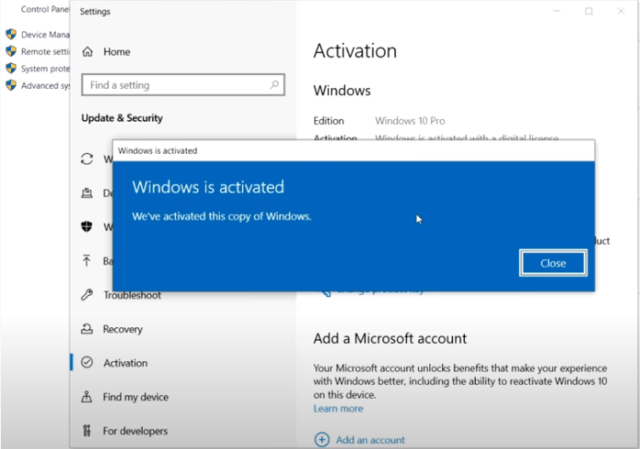The width and height of the screenshot is (640, 449).
Task: Open Delivery Optimization icon in sidebar
Action: (x=87, y=193)
